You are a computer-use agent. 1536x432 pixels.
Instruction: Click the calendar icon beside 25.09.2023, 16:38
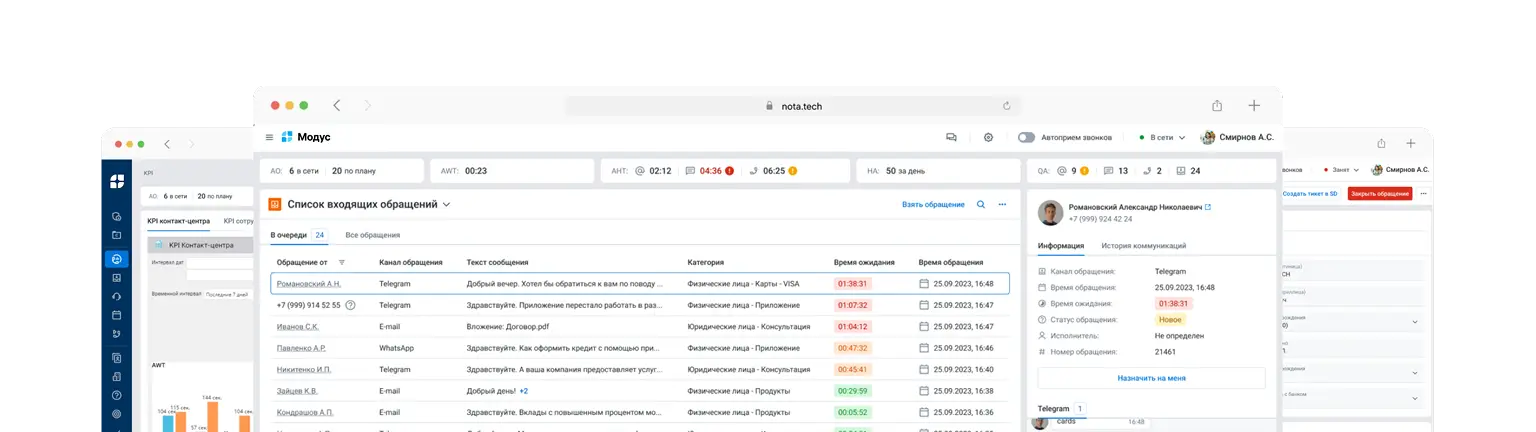pyautogui.click(x=924, y=391)
